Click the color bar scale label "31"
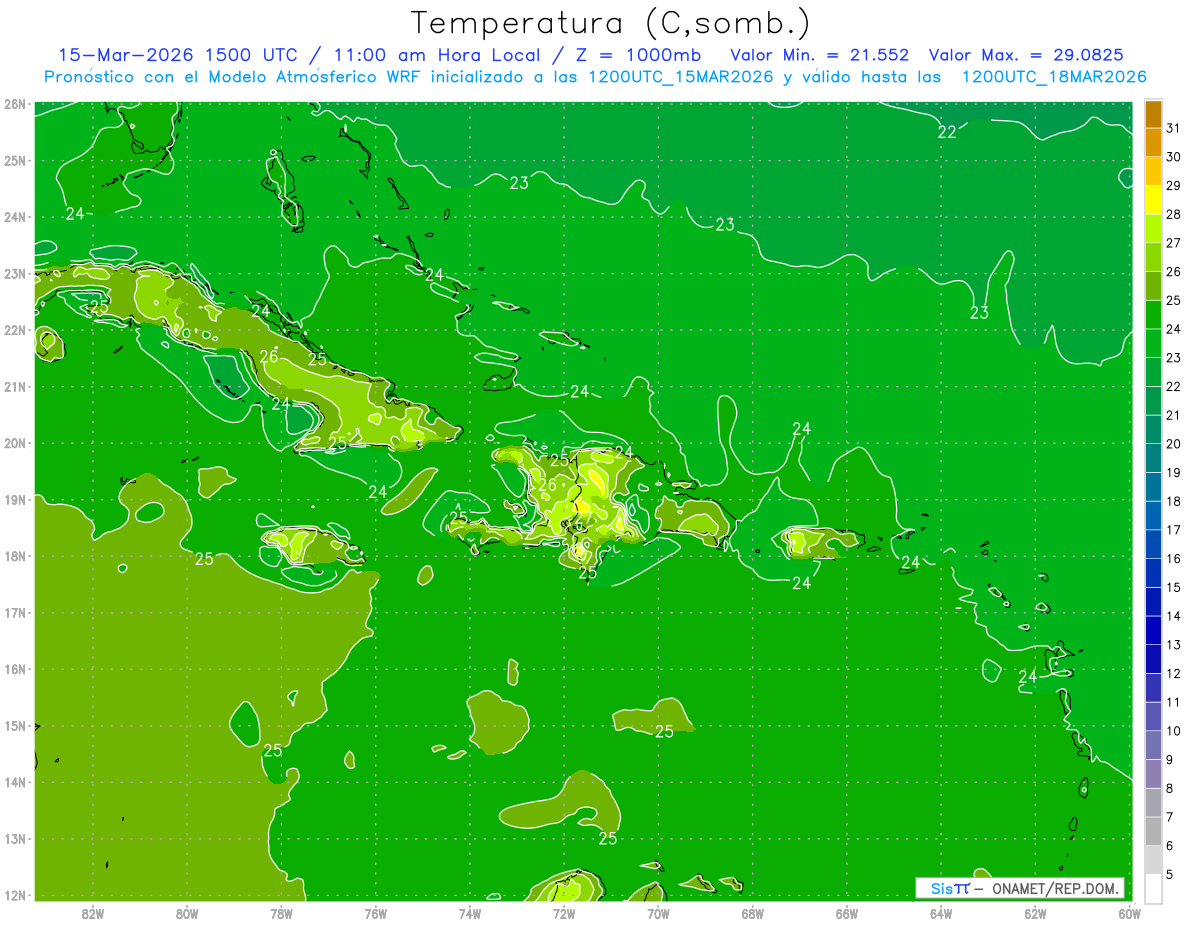The width and height of the screenshot is (1200, 927). tap(1173, 128)
